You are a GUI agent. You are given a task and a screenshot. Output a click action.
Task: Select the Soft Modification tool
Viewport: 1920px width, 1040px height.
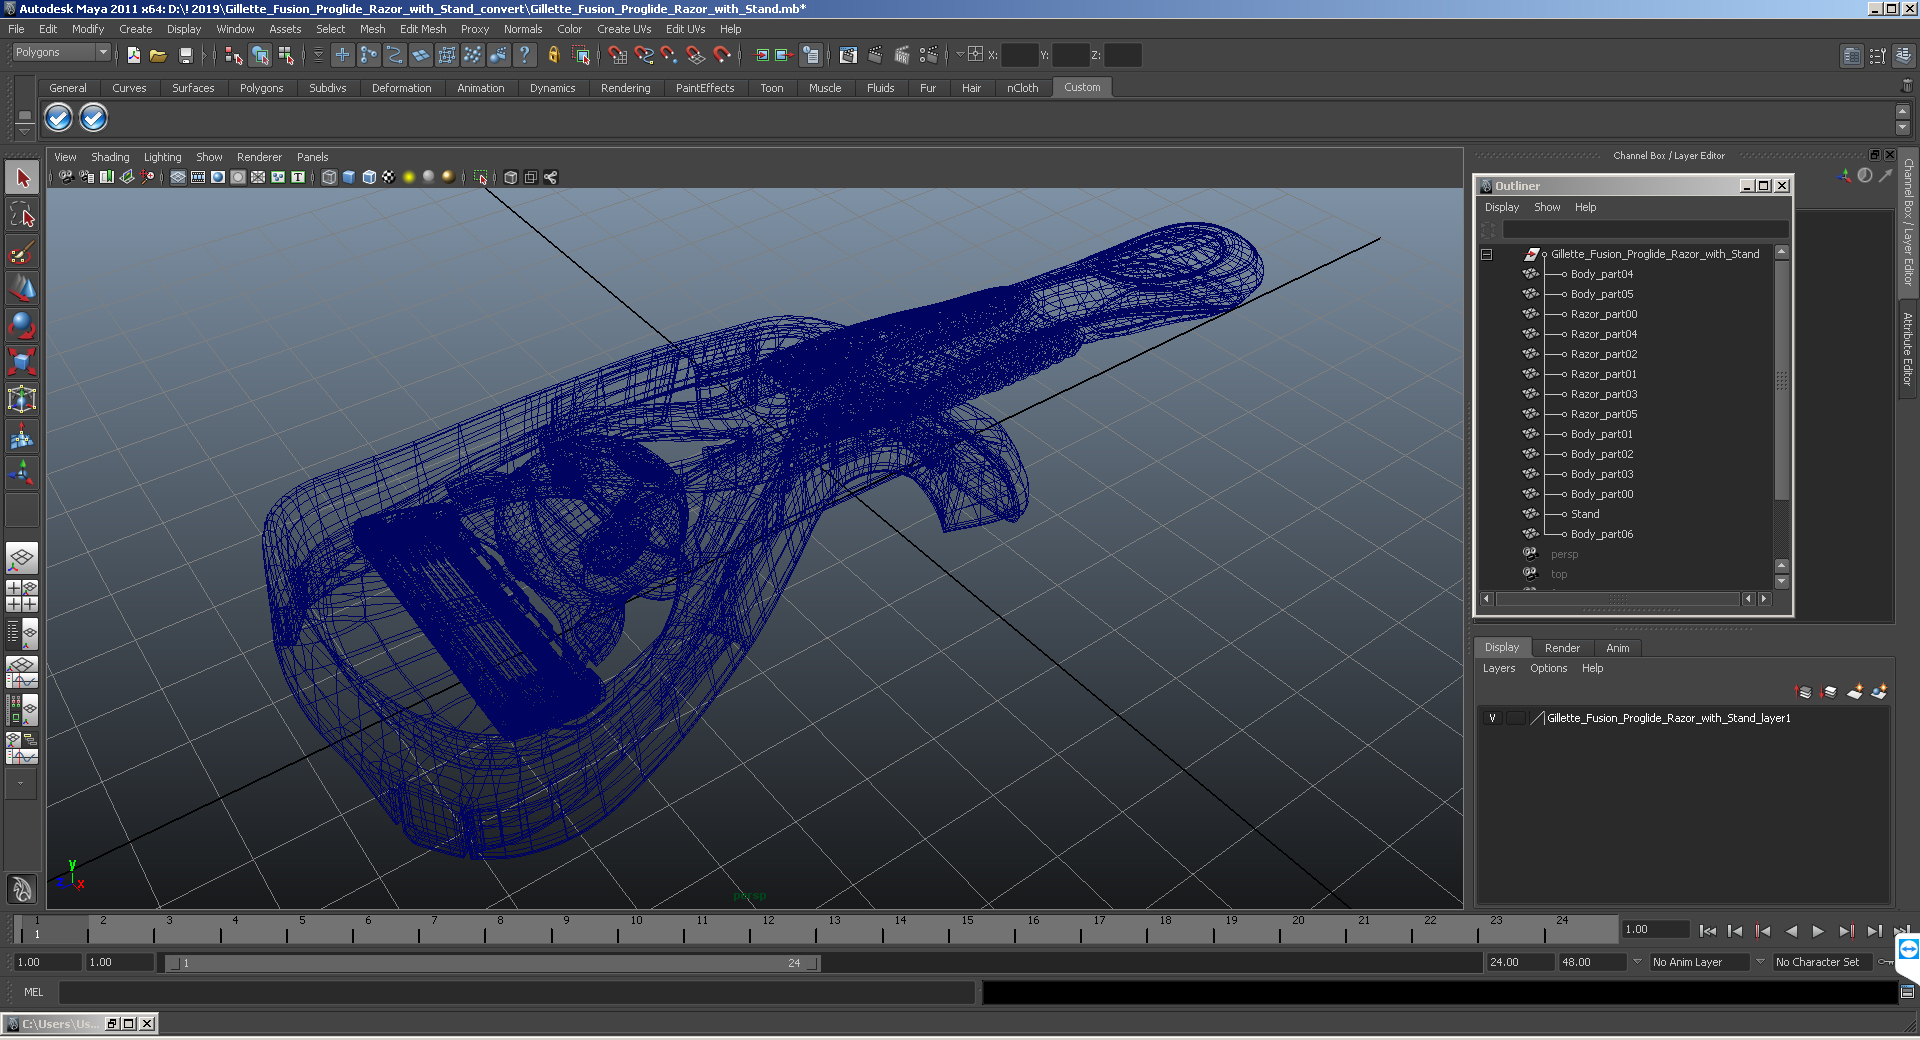(x=22, y=436)
